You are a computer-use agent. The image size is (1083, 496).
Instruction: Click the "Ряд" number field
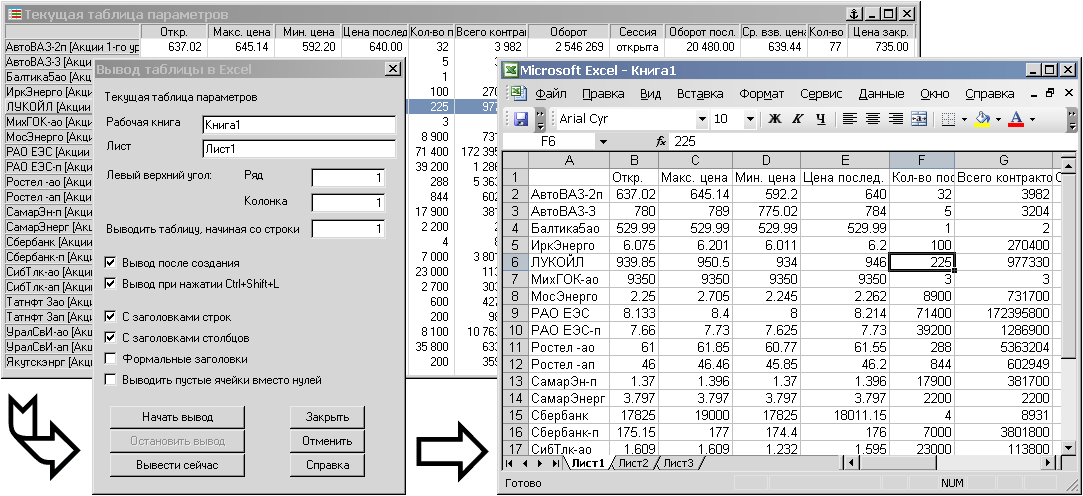(x=348, y=178)
